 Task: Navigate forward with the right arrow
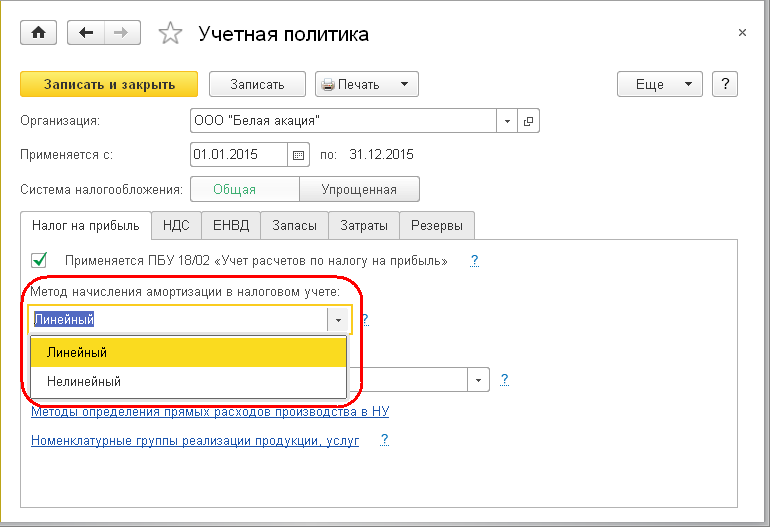click(122, 33)
